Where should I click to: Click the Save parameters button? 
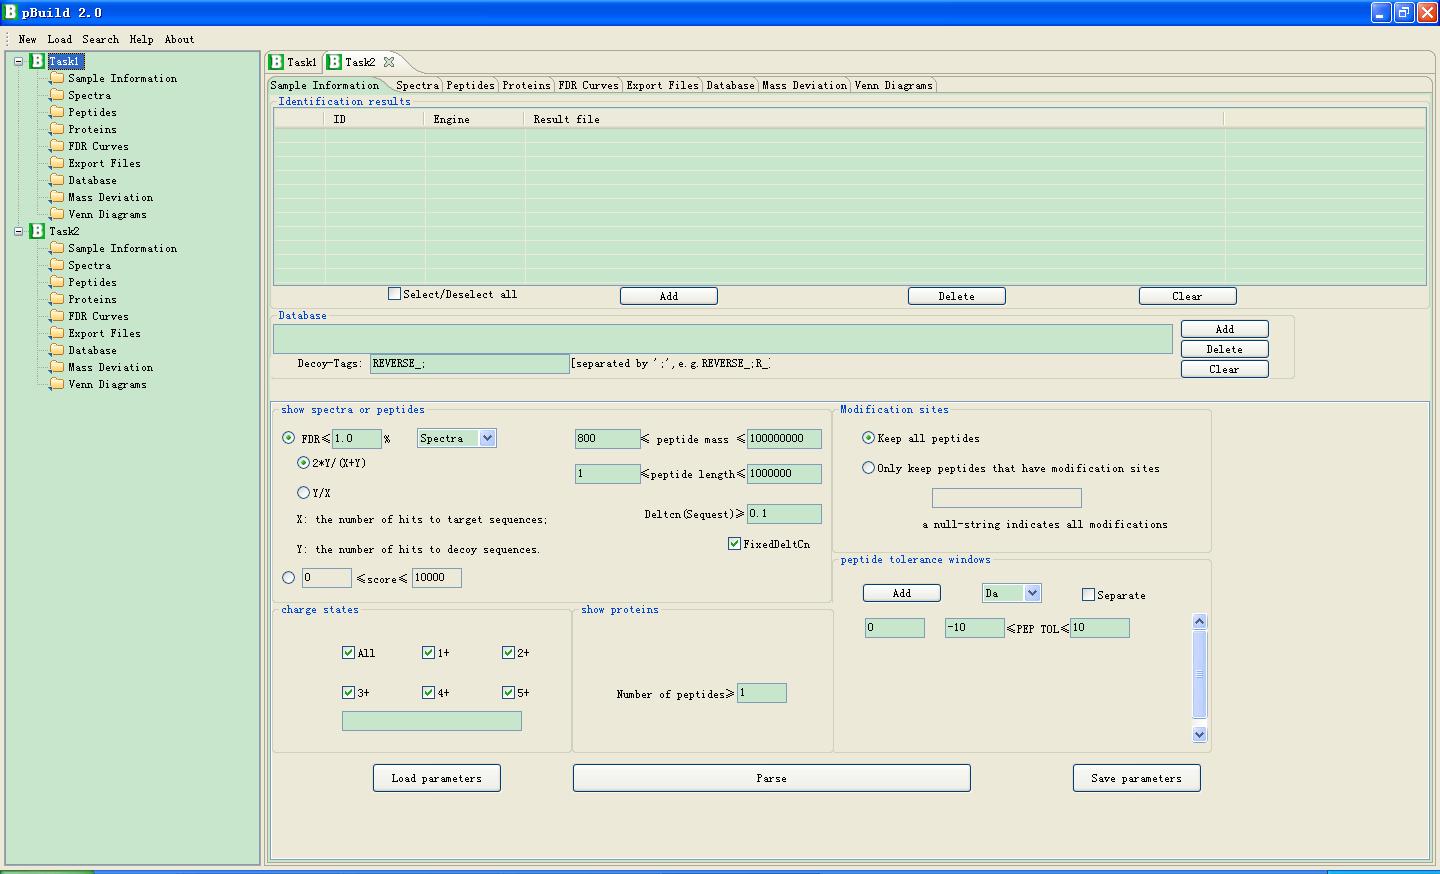tap(1136, 778)
